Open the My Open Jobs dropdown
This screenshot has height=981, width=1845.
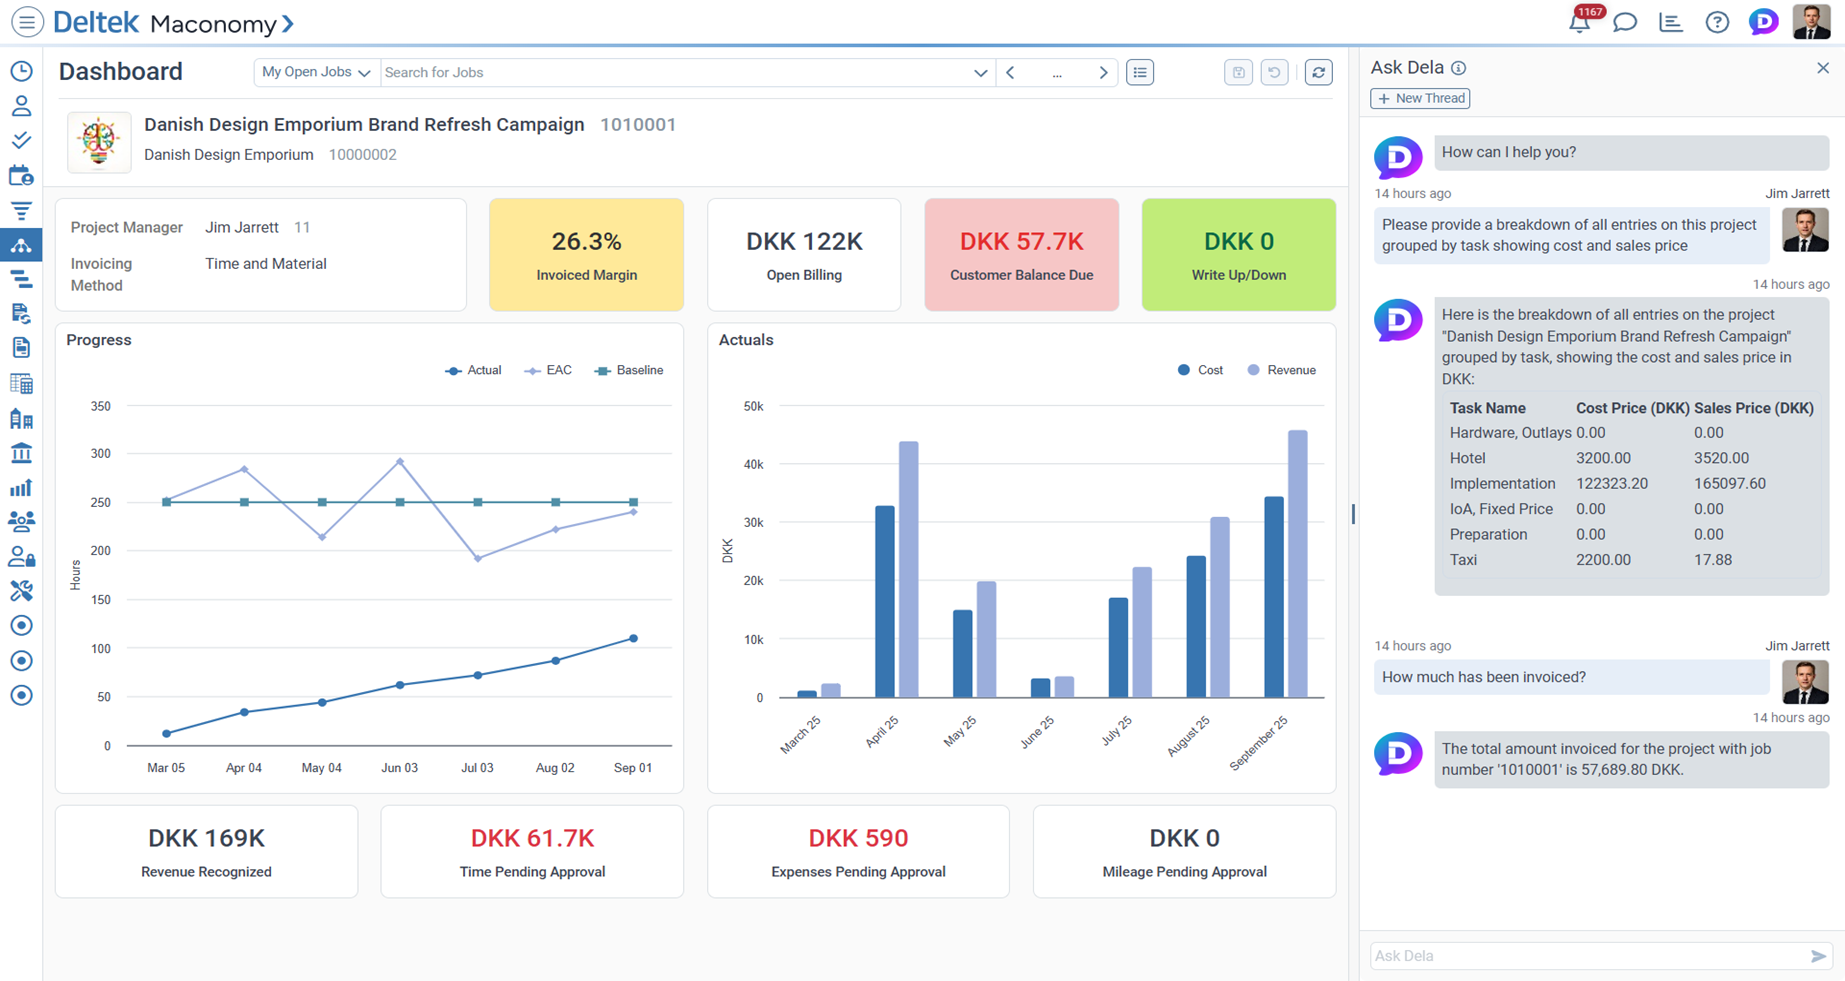pos(316,72)
